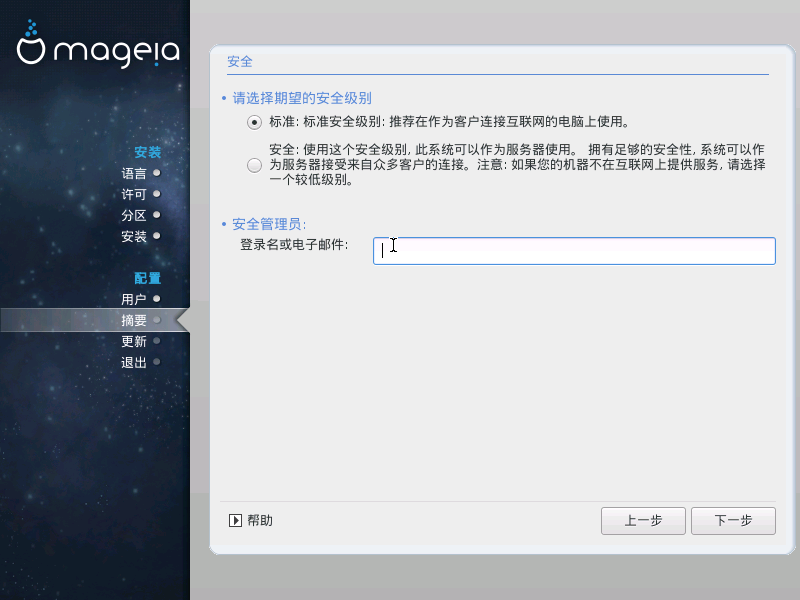Viewport: 800px width, 600px height.
Task: Select the 安全 server security level radio button
Action: (x=254, y=165)
